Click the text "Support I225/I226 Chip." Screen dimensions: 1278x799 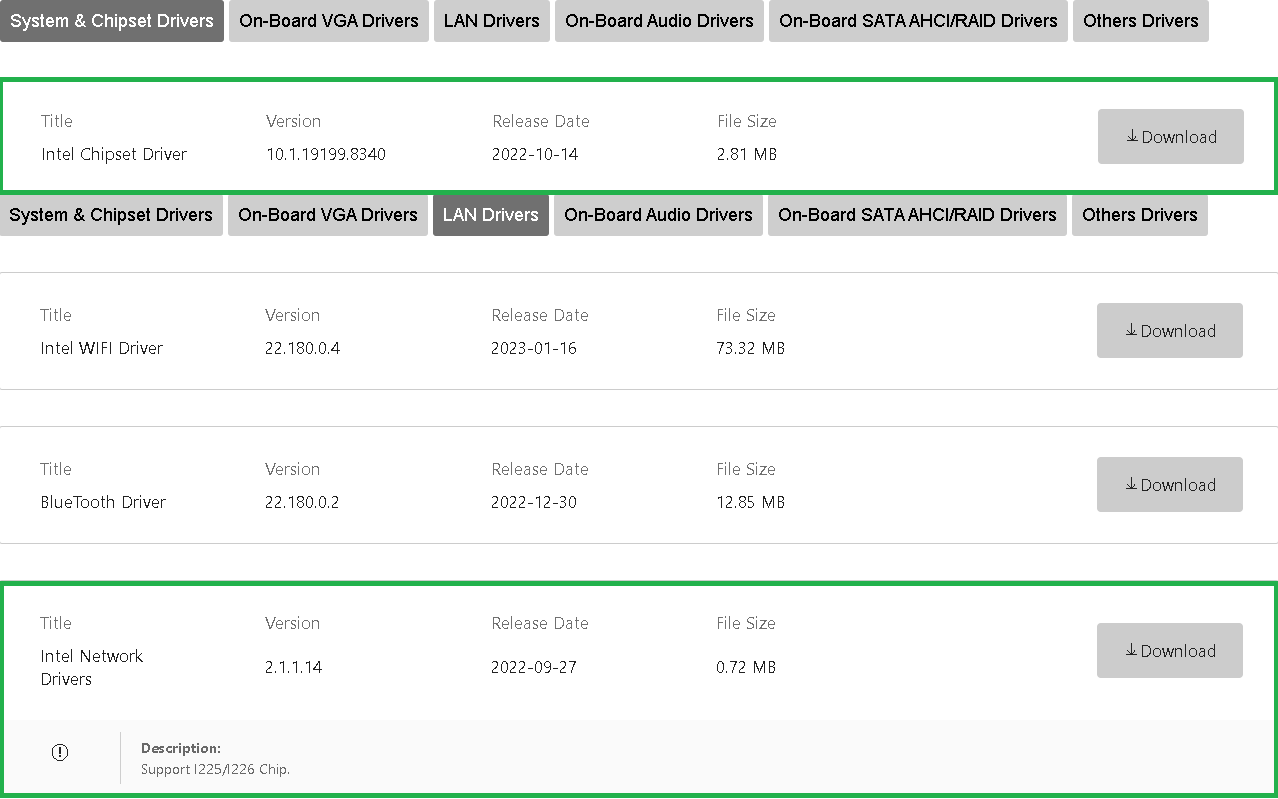pos(215,770)
